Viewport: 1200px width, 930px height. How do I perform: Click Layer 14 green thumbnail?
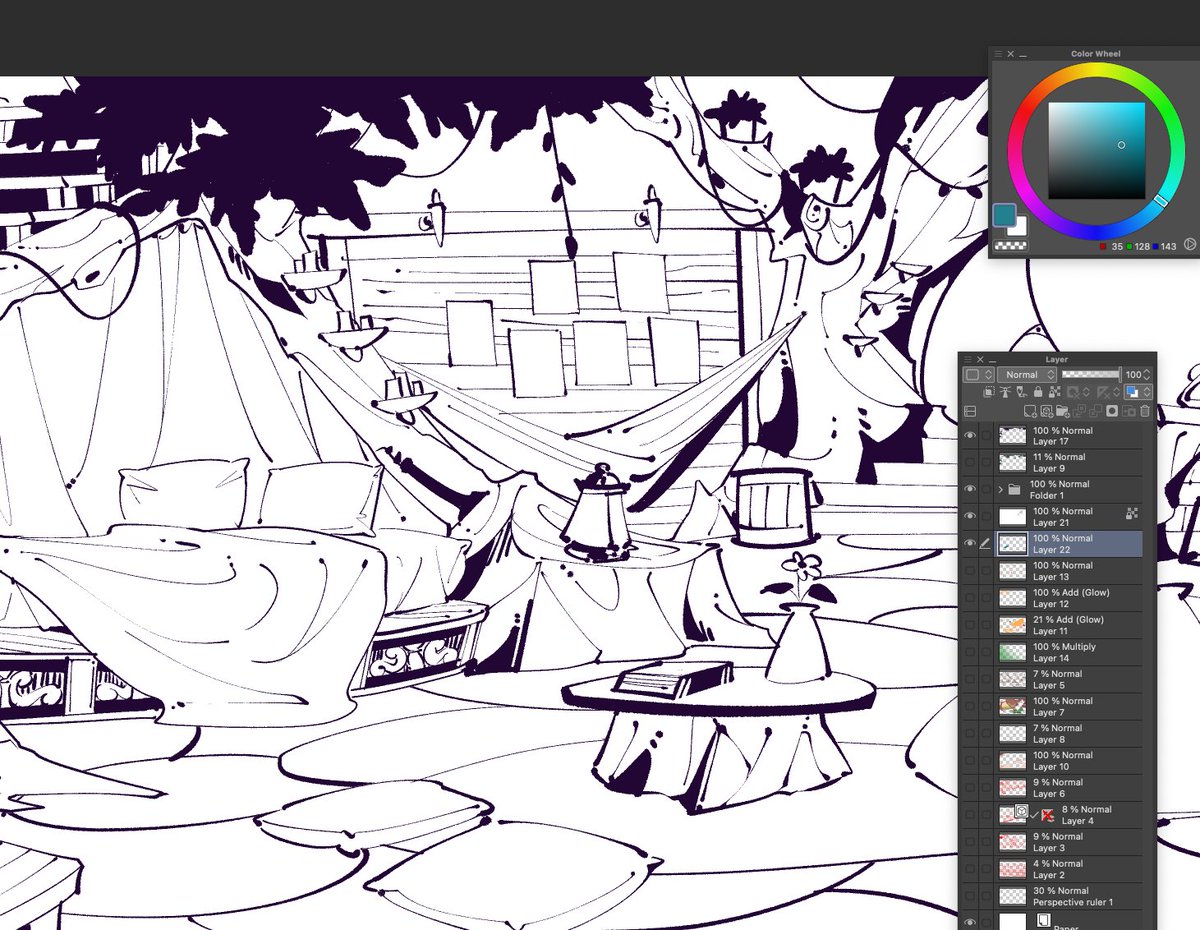(1013, 652)
